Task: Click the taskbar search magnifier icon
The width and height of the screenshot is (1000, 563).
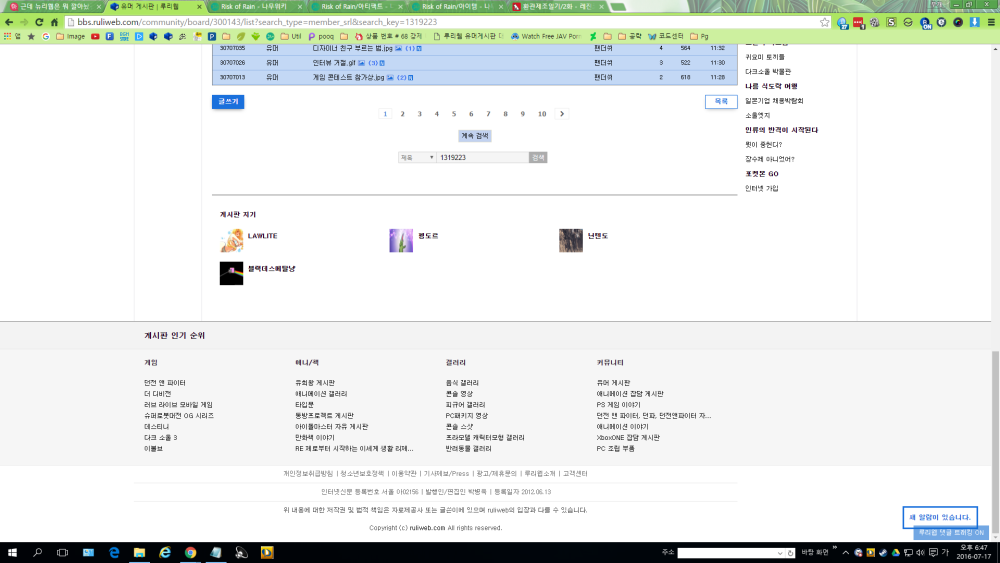Action: pos(38,552)
